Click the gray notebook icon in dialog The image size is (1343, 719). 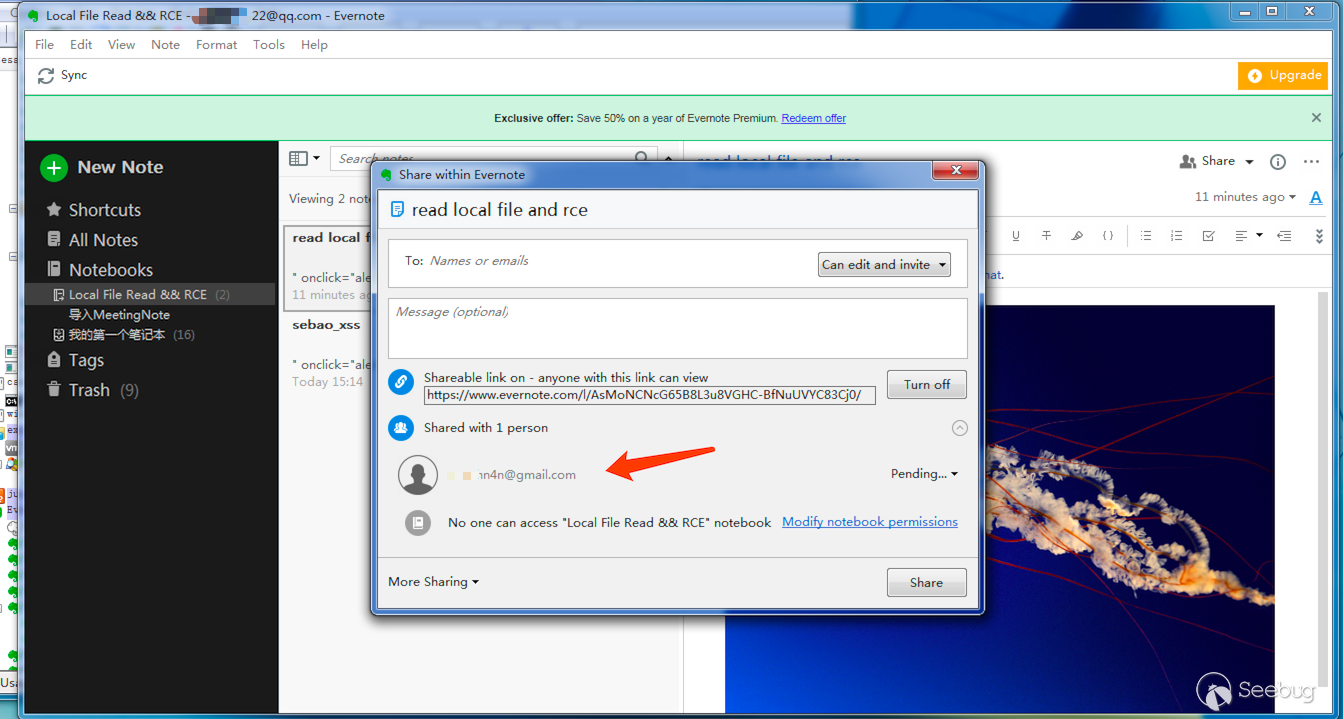click(x=418, y=523)
